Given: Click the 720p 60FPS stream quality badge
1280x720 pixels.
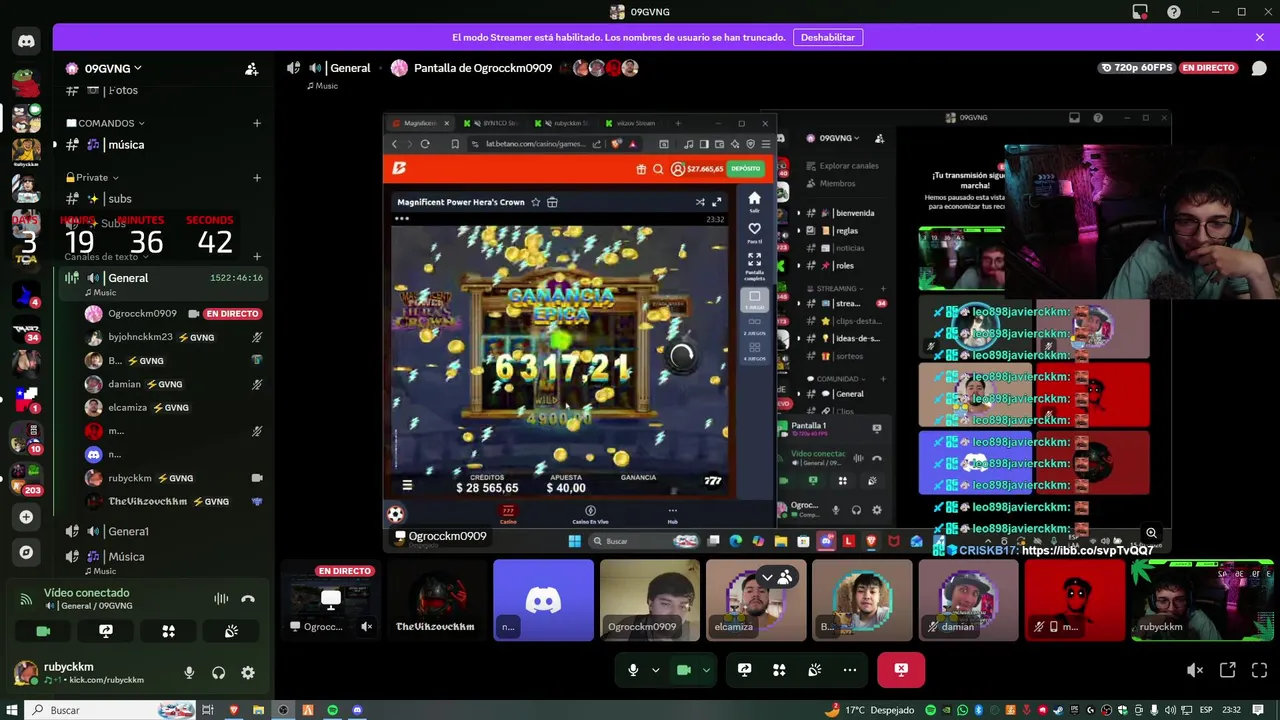Looking at the screenshot, I should (1136, 68).
